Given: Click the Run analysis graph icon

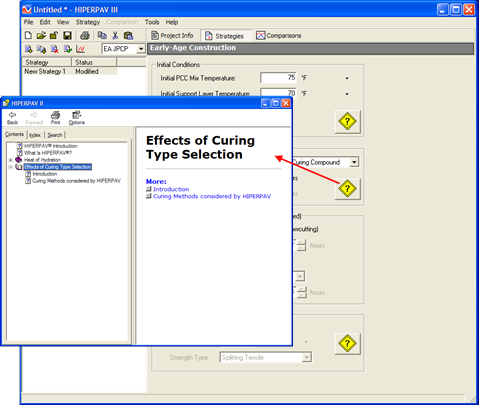Looking at the screenshot, I should [80, 49].
